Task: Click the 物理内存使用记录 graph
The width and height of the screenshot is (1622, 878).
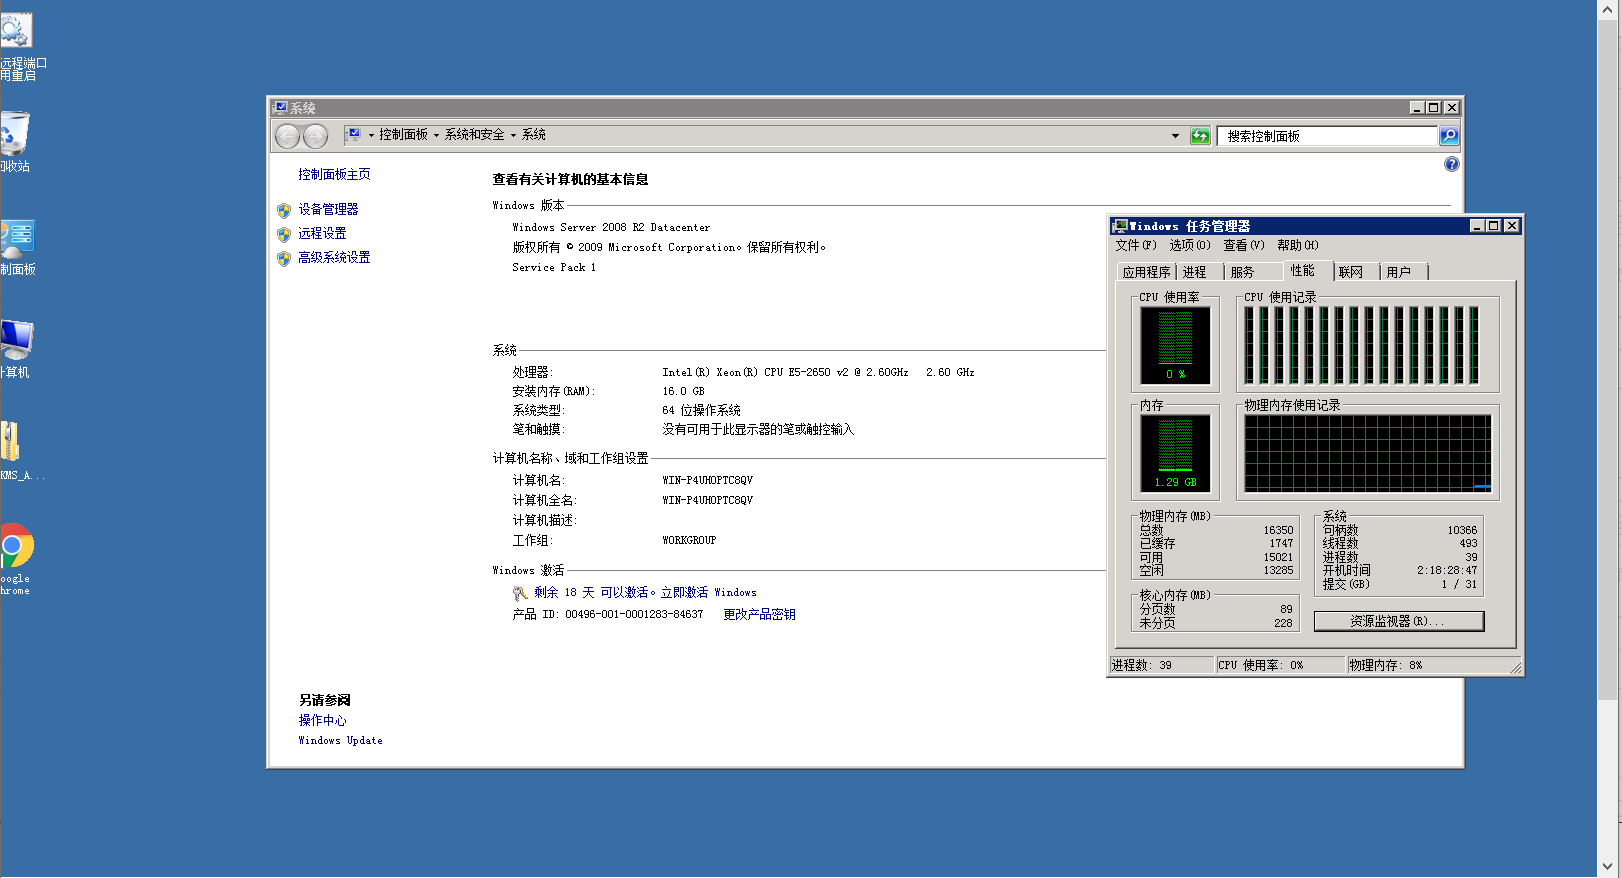Action: pos(1367,453)
